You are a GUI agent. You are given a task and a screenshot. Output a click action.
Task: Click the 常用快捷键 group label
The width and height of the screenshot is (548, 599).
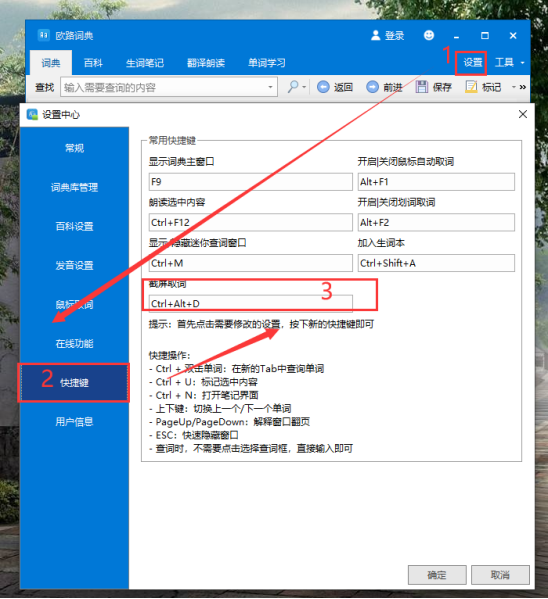click(x=172, y=140)
